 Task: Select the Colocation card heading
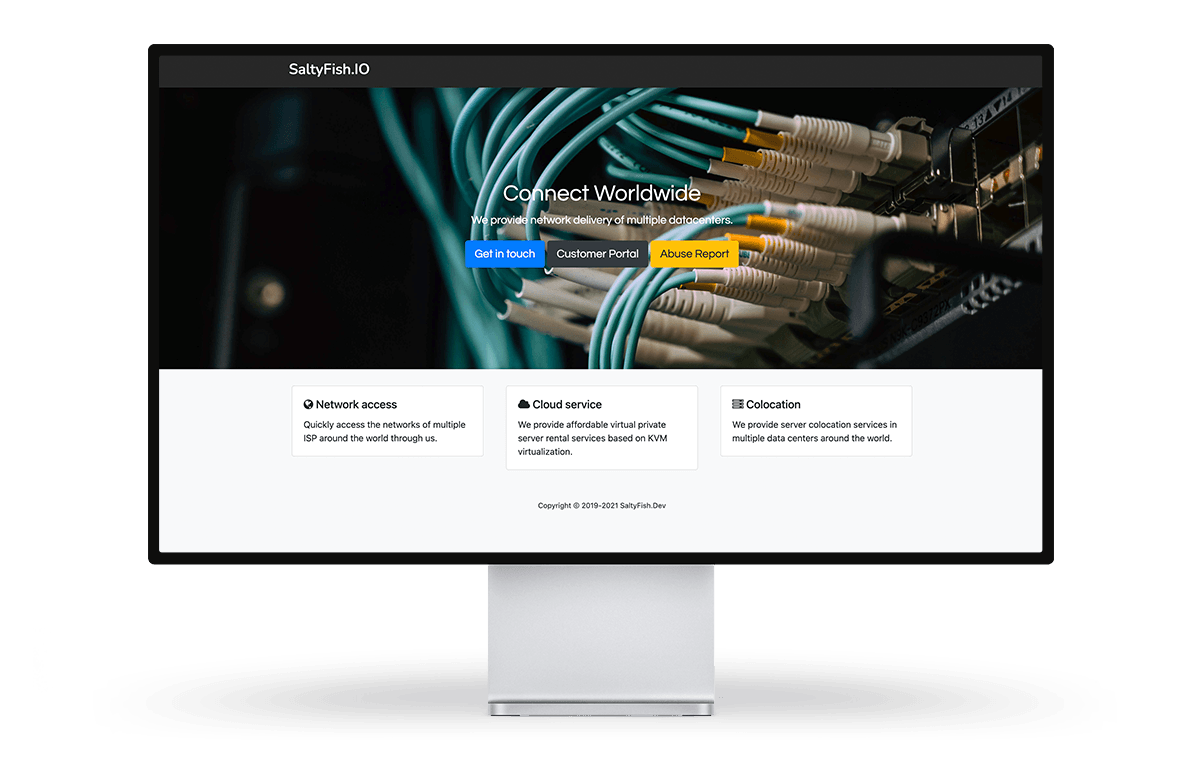(x=773, y=405)
